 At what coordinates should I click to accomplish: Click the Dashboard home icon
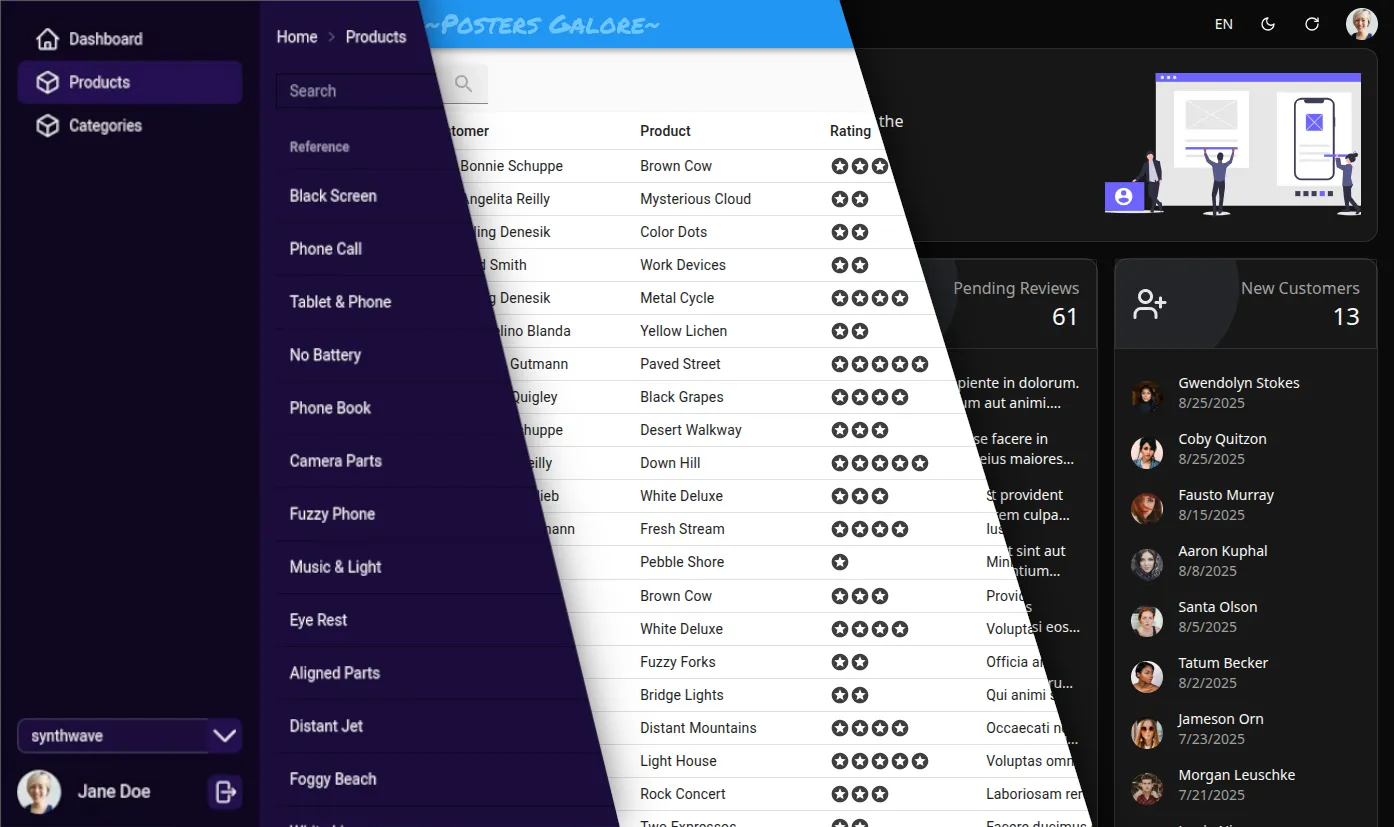47,39
